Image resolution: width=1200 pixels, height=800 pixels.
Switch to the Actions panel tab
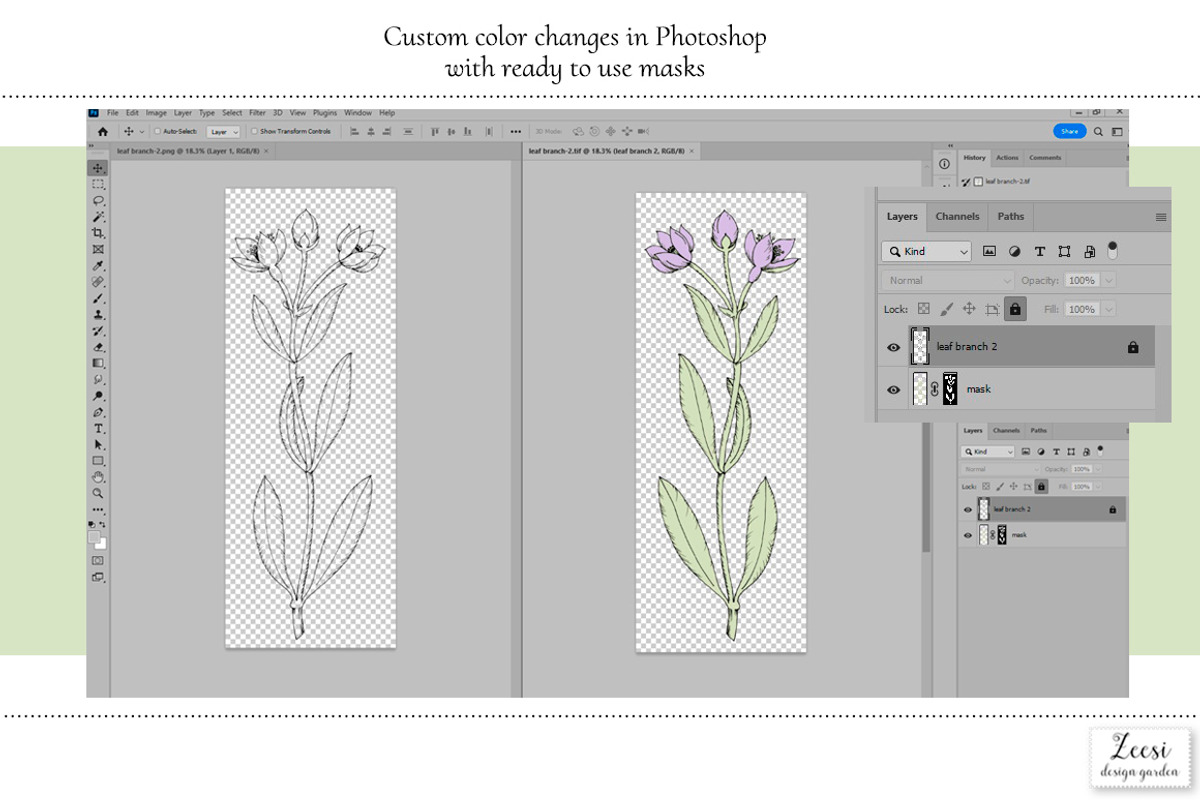[1007, 157]
